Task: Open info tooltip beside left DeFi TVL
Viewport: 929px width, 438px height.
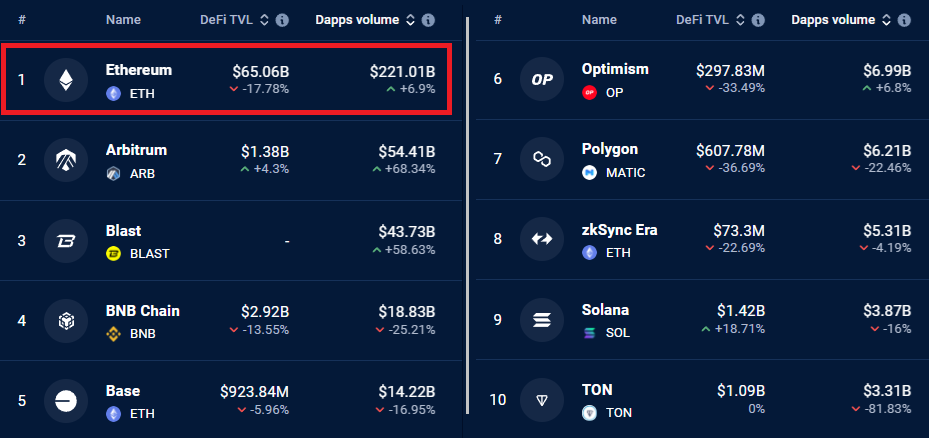Action: pyautogui.click(x=282, y=20)
